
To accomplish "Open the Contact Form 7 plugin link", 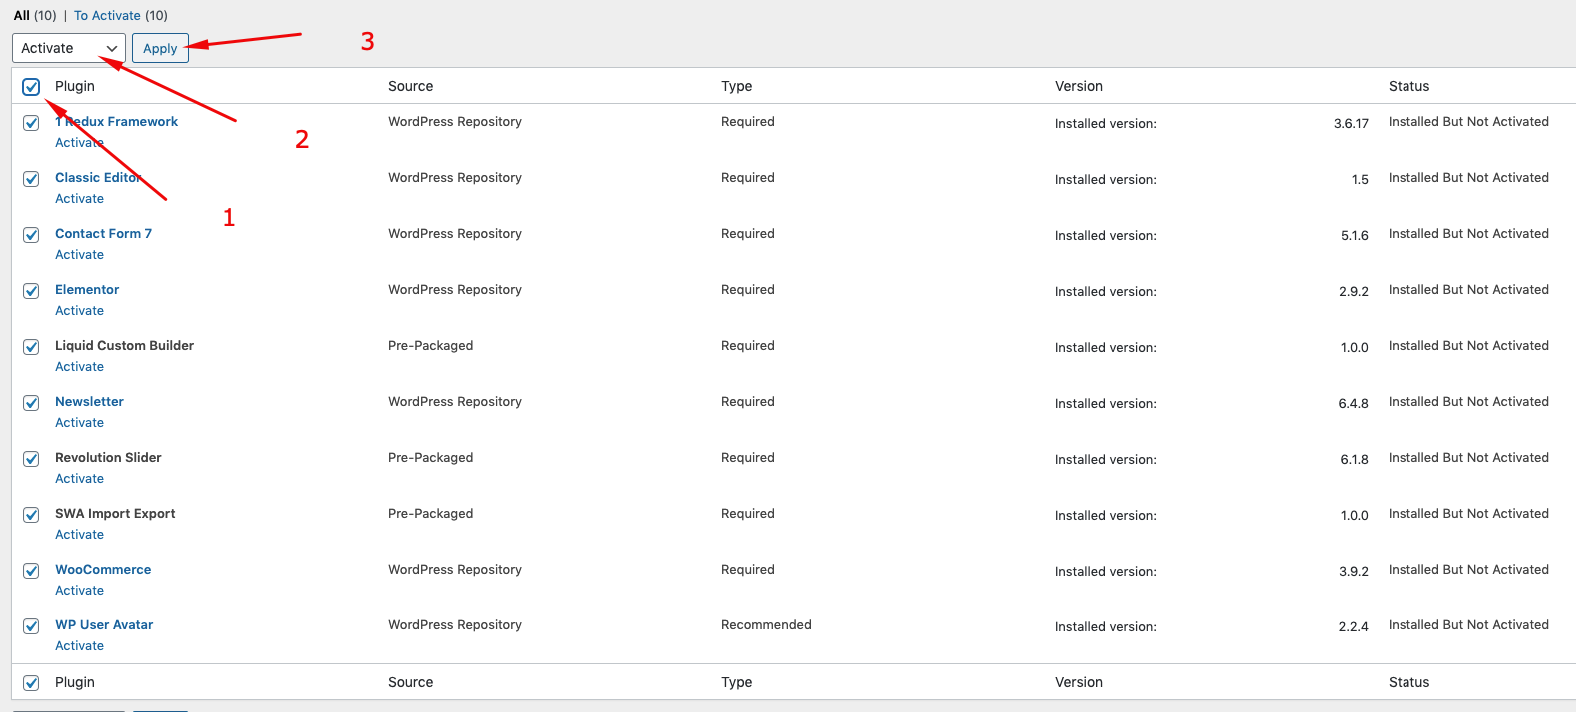I will (x=103, y=233).
